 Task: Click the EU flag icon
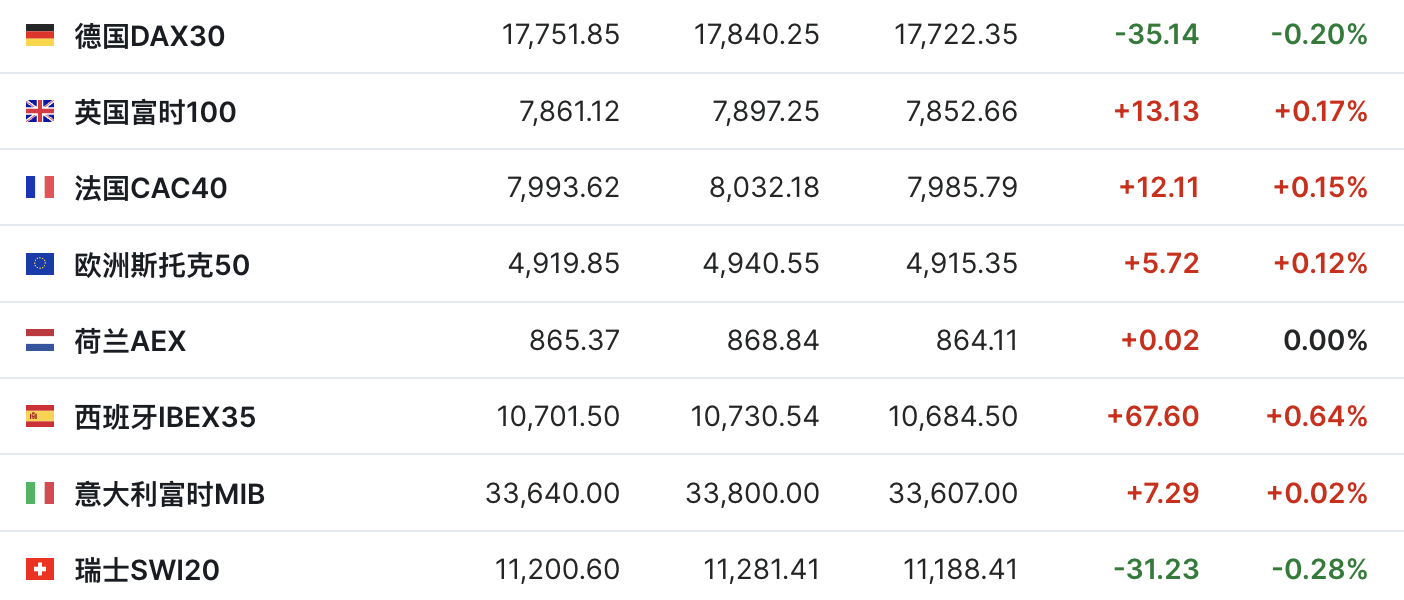(40, 264)
